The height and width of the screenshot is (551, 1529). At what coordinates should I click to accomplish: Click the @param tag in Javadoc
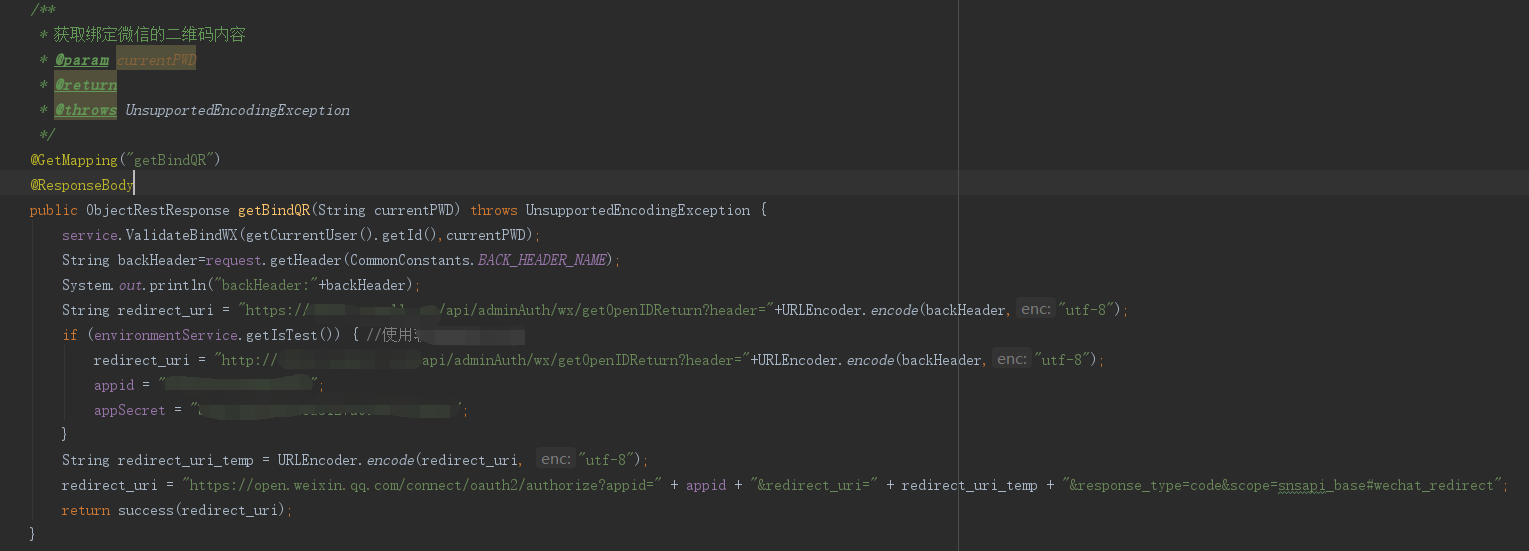82,60
